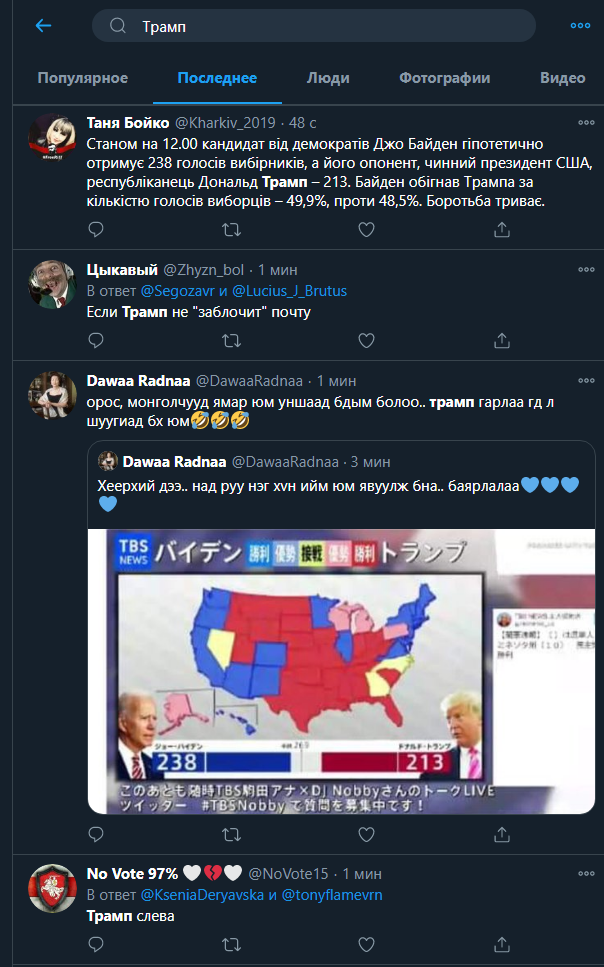Share Dawaa Radnaa's tweet
This screenshot has width=604, height=967.
tap(502, 833)
